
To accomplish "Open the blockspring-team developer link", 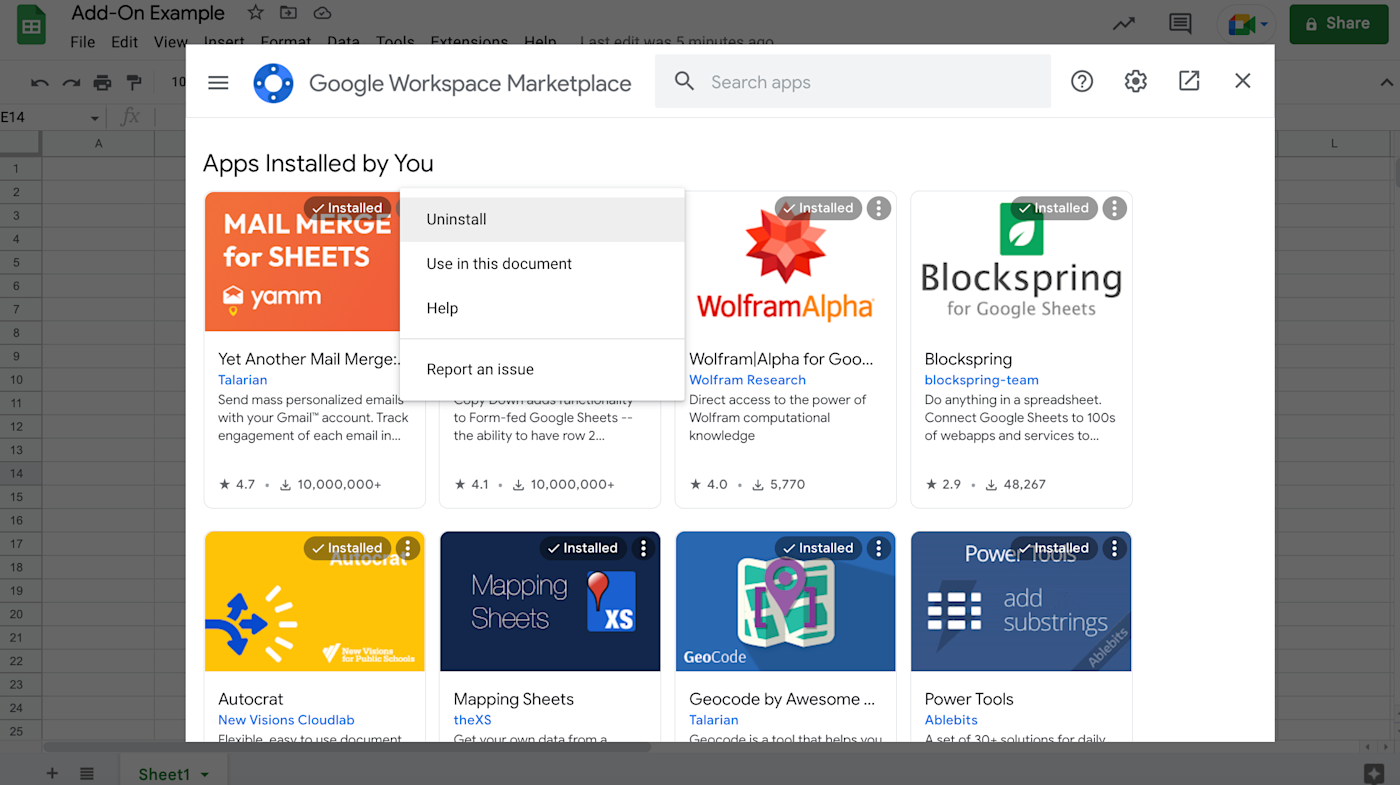I will [982, 380].
